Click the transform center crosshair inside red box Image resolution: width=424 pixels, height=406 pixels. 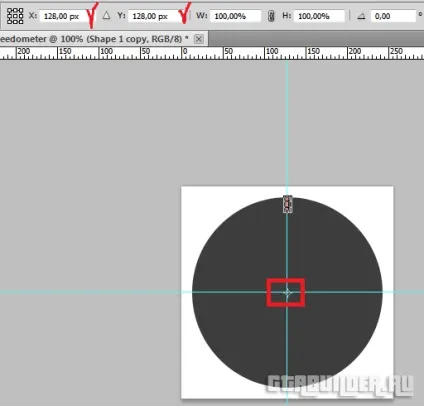287,293
